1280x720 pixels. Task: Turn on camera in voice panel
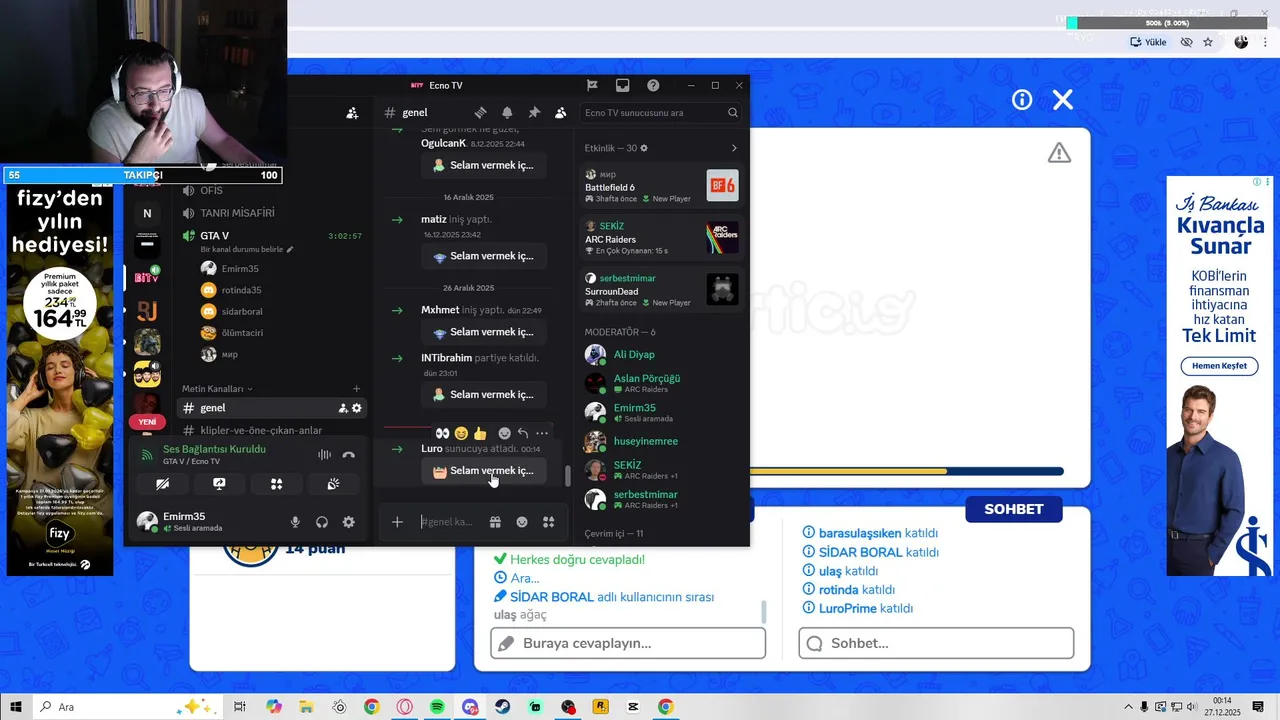click(x=162, y=484)
